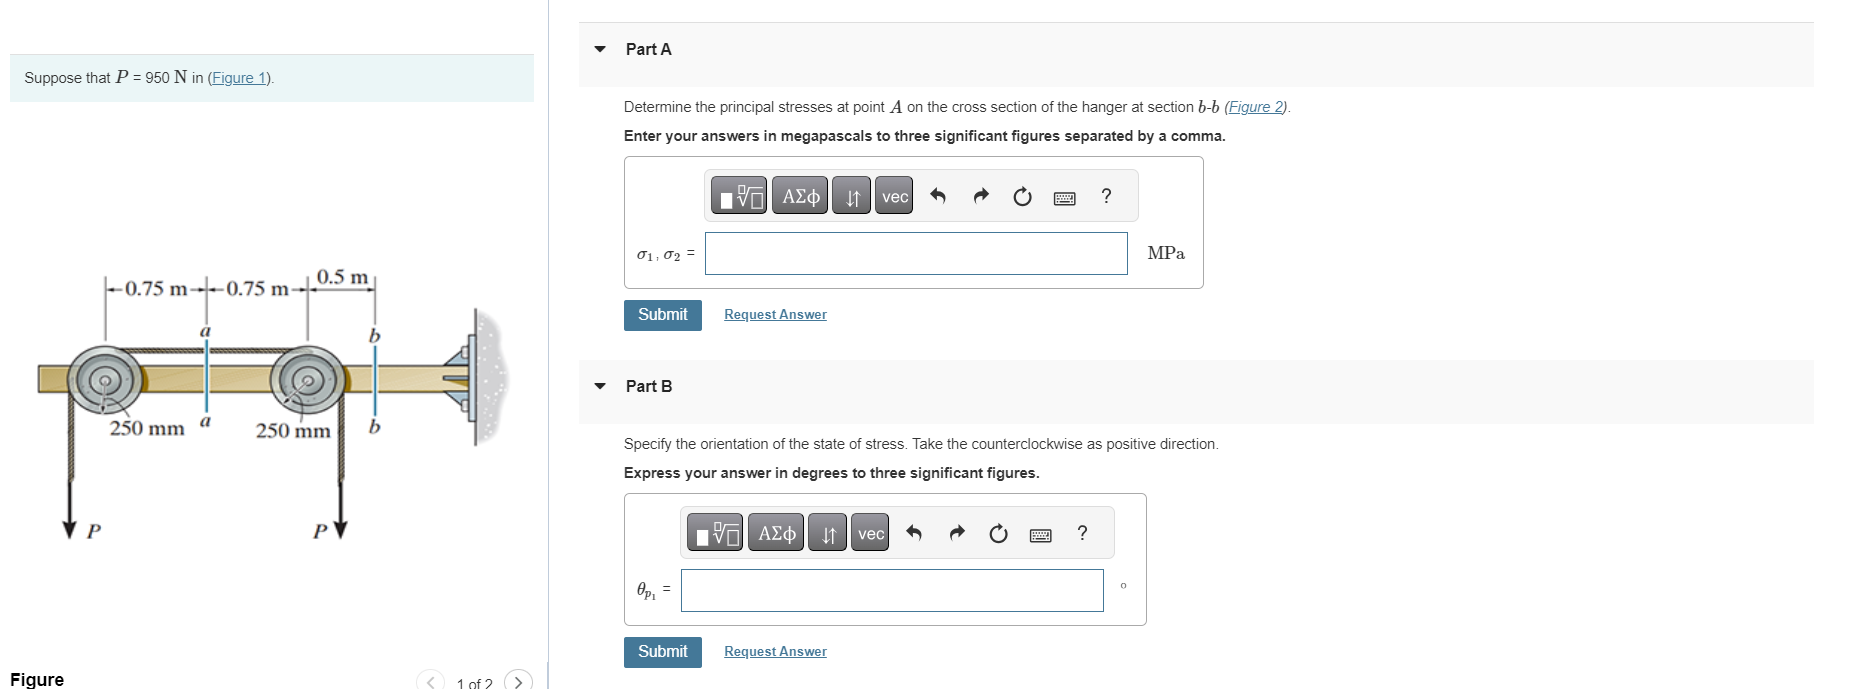Open the Figure 1 link
The image size is (1850, 689).
tap(239, 77)
